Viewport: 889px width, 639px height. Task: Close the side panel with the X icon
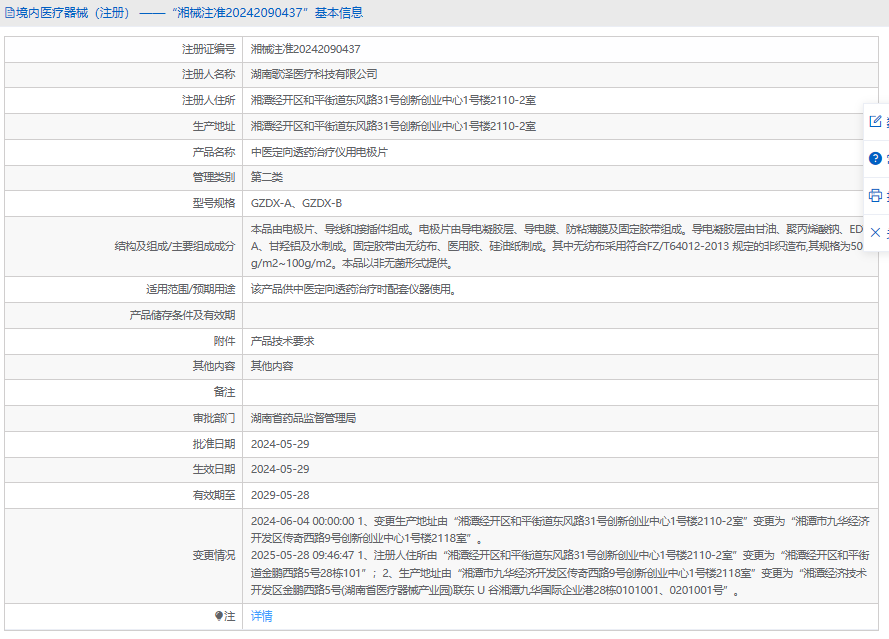coord(875,232)
